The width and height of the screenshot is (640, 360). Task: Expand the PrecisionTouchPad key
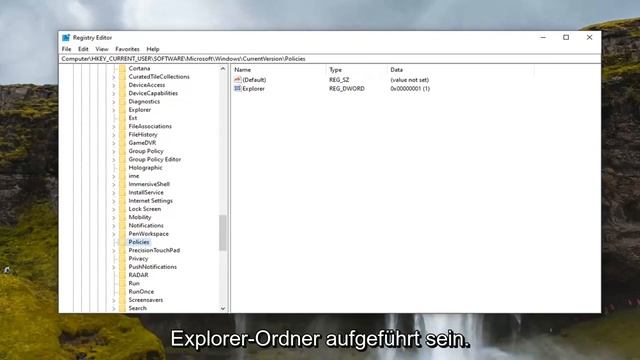coord(114,250)
